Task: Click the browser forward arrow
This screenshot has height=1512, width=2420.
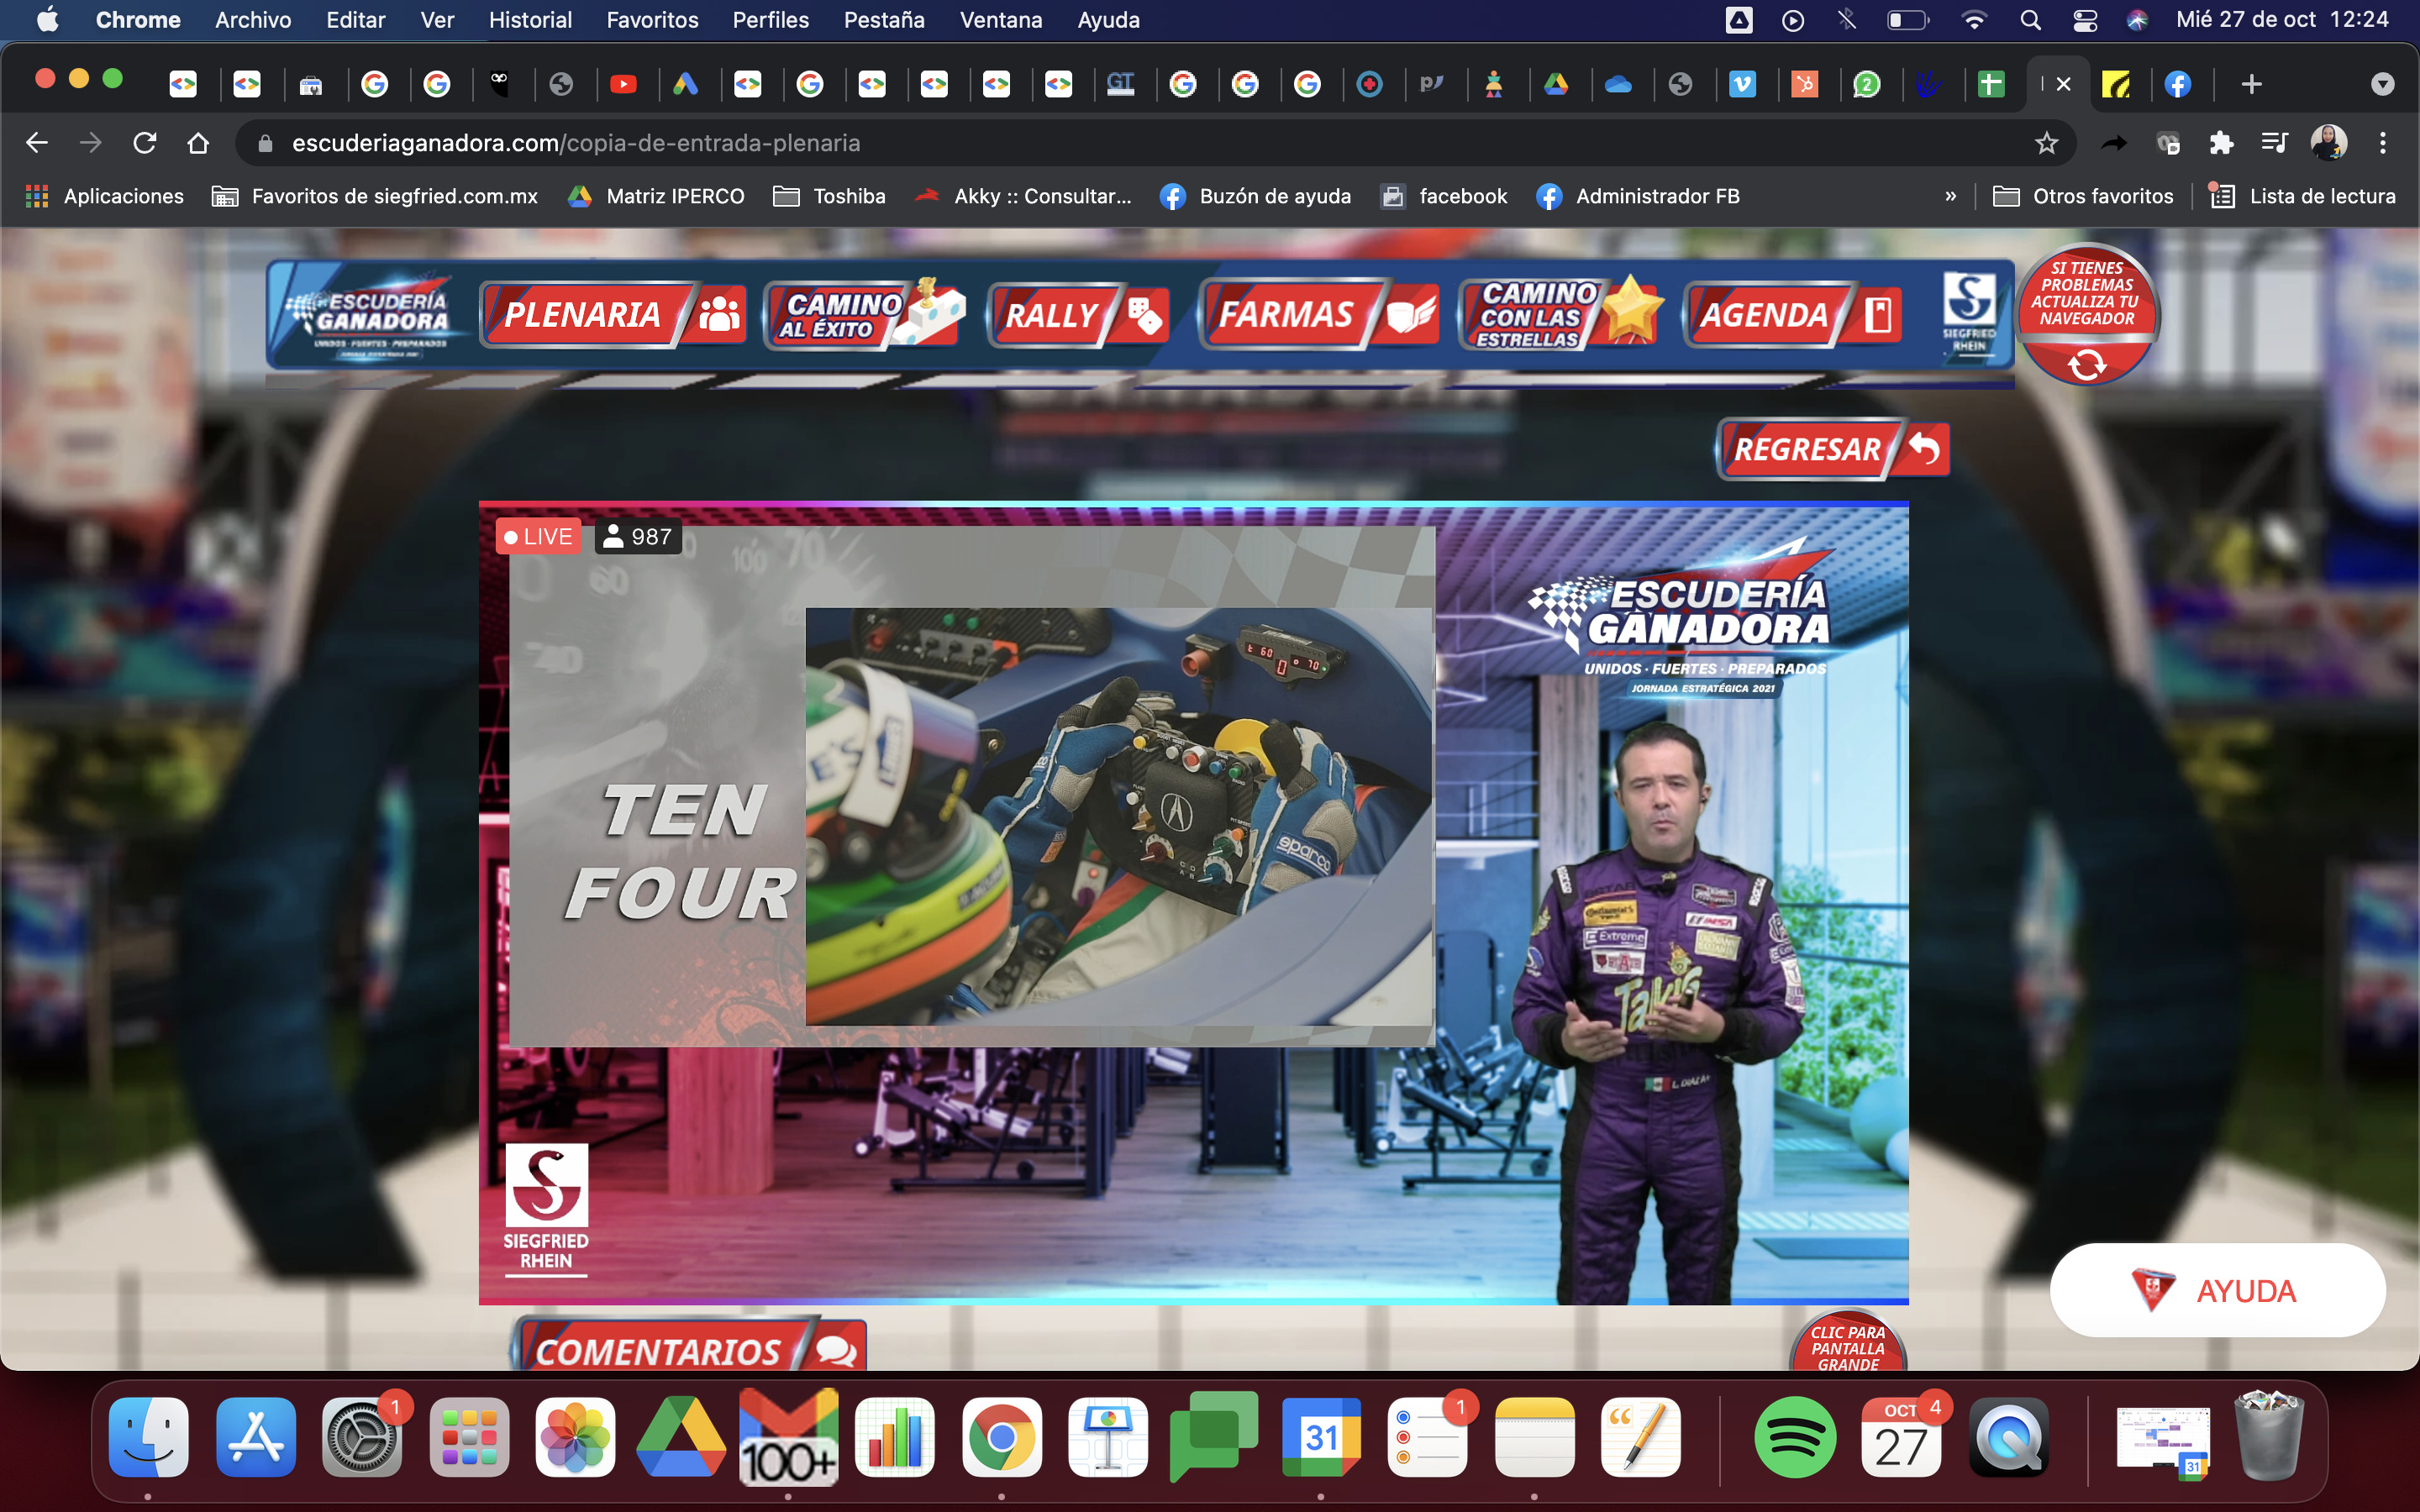Action: click(x=91, y=143)
